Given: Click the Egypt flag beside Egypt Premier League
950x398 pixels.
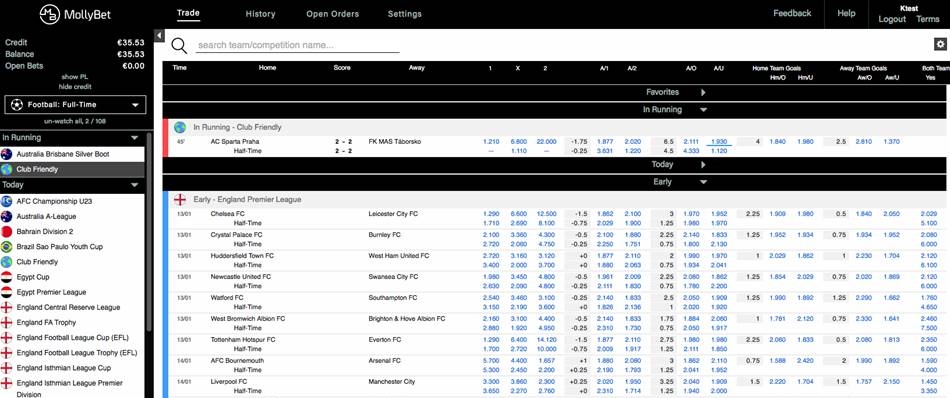Looking at the screenshot, I should (7, 292).
